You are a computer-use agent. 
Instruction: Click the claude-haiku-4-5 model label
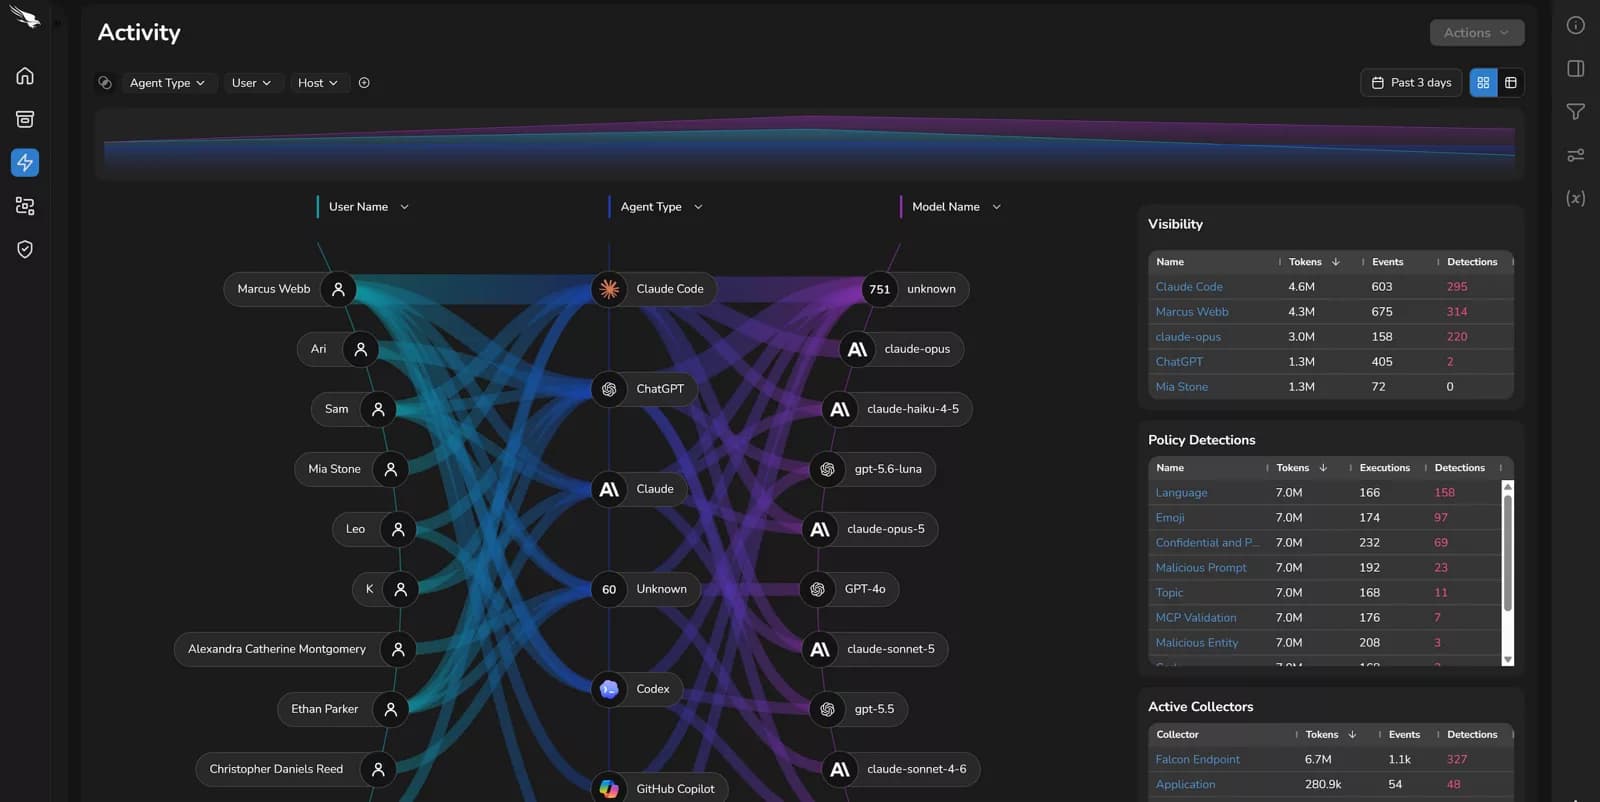pyautogui.click(x=913, y=409)
